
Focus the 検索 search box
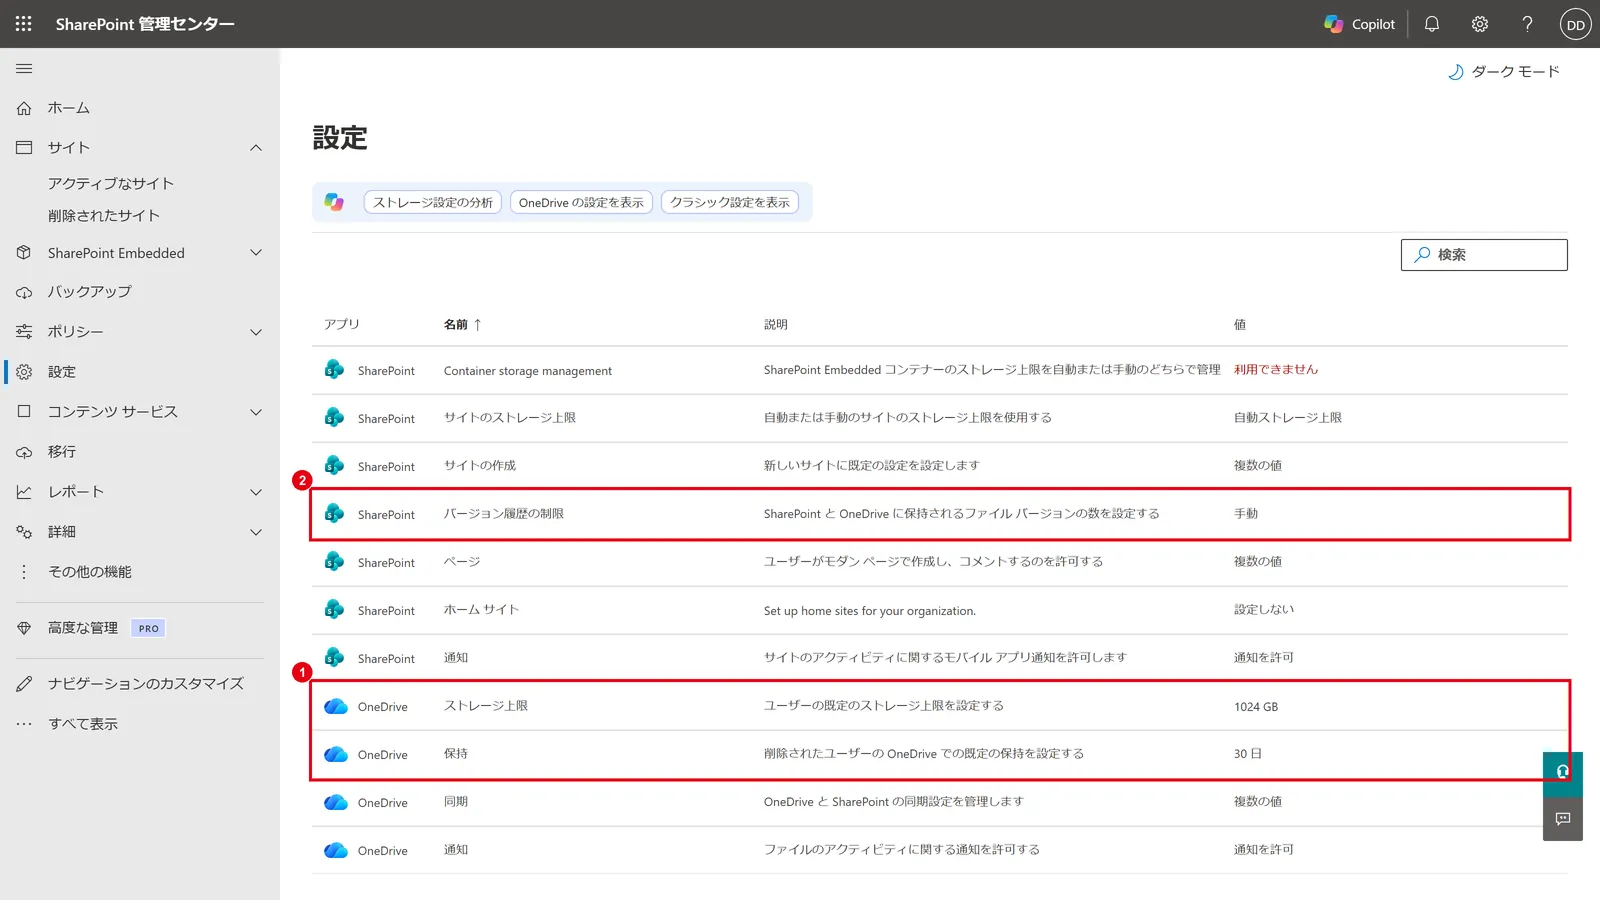(x=1484, y=255)
